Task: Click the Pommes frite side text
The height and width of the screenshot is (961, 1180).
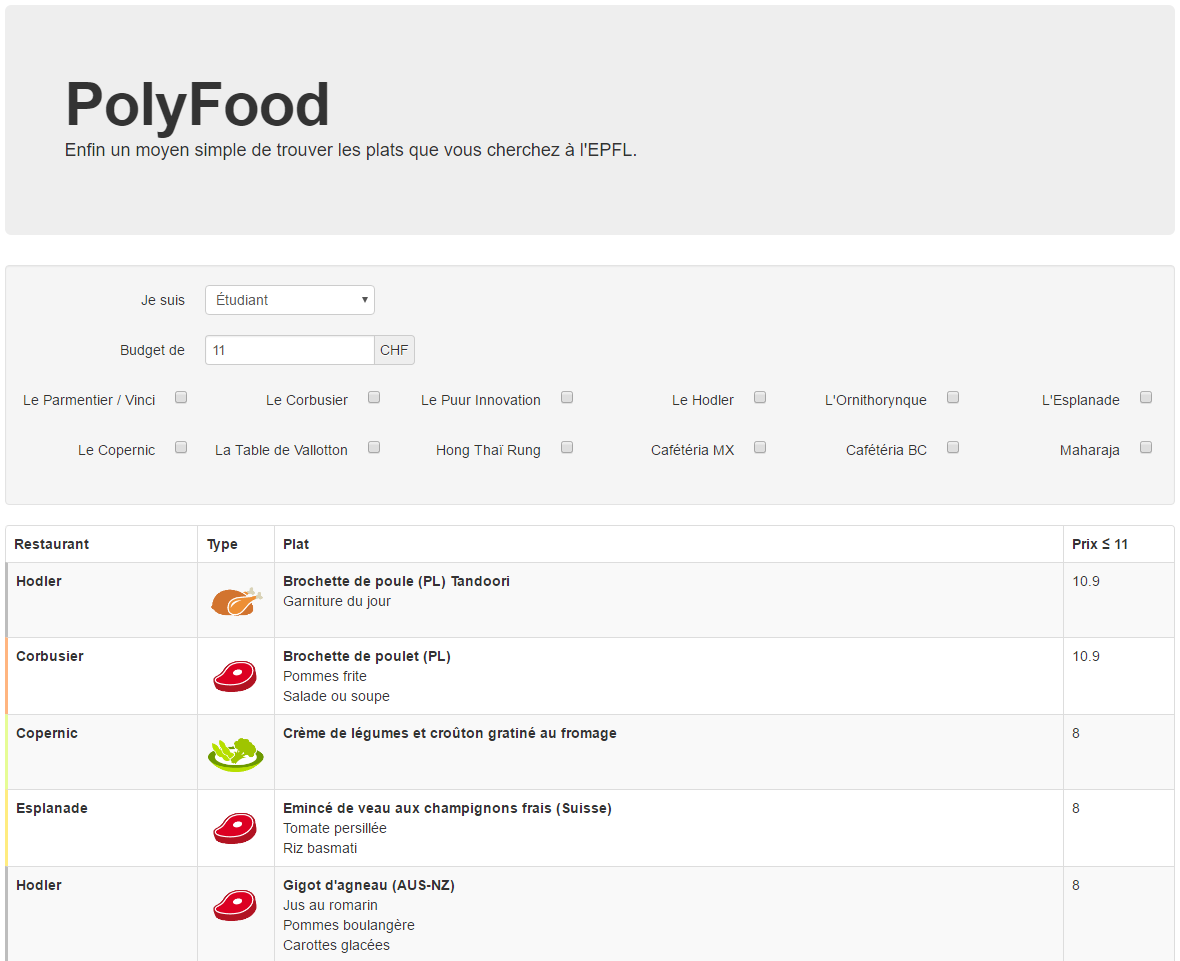Action: tap(325, 677)
